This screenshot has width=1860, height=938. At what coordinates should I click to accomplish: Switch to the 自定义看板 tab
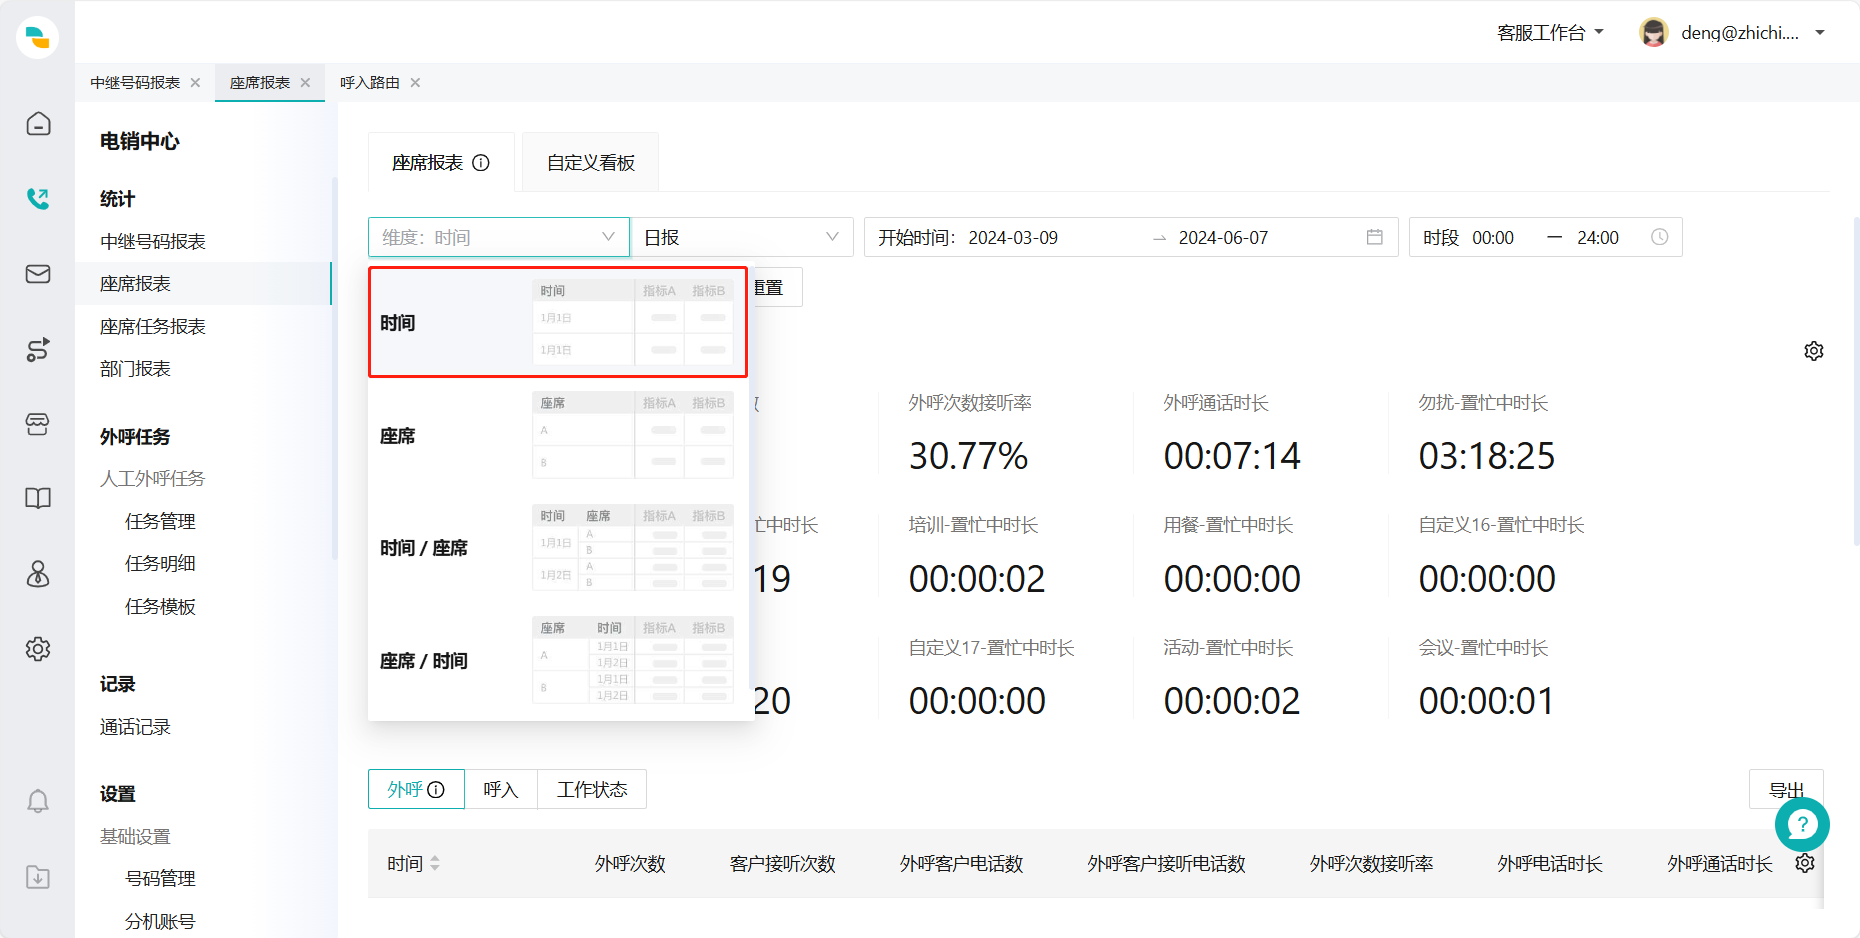[590, 162]
